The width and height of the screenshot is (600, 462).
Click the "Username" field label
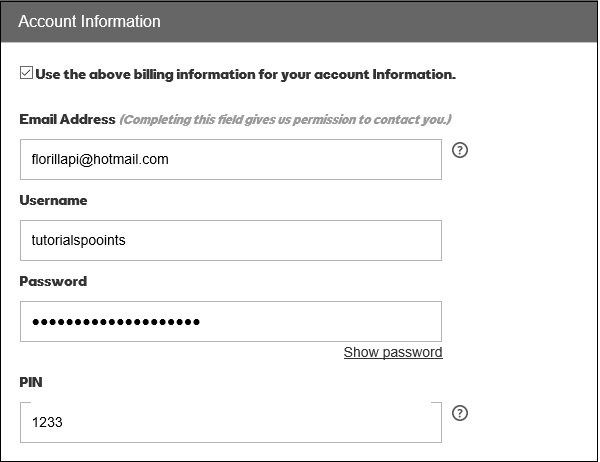53,200
